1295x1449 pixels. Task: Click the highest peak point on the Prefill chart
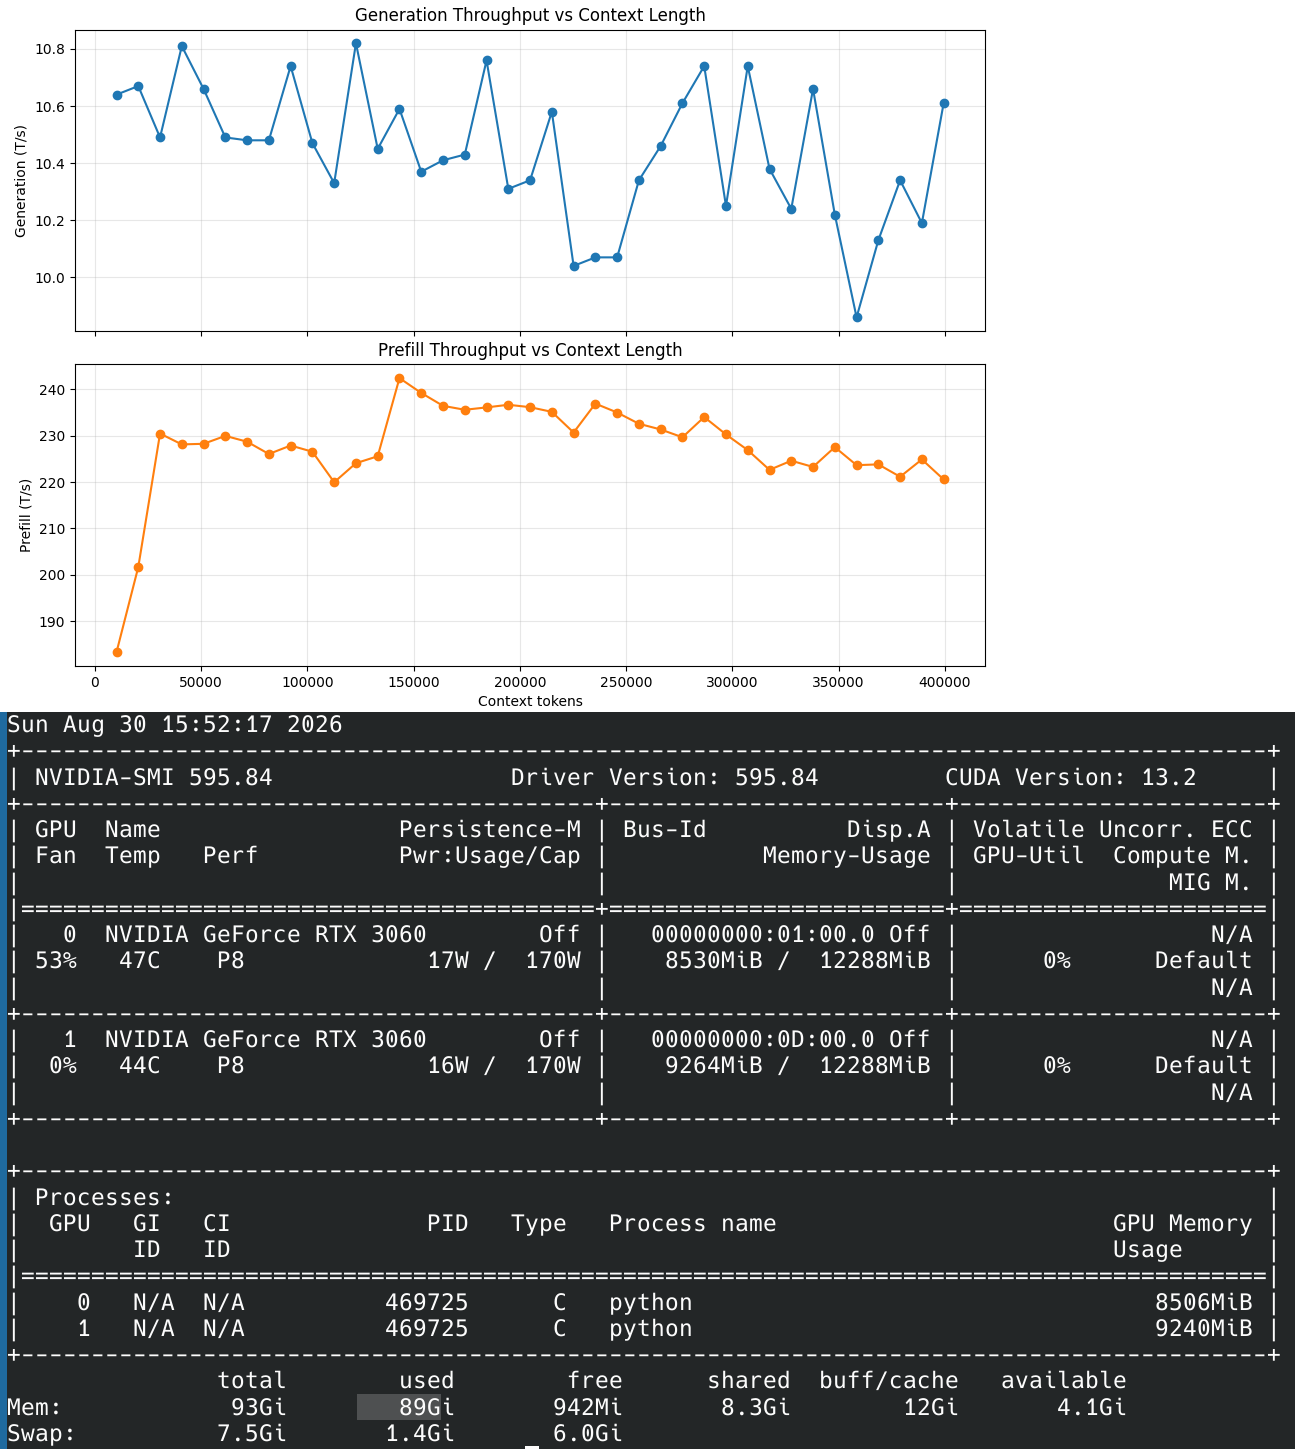pyautogui.click(x=399, y=378)
